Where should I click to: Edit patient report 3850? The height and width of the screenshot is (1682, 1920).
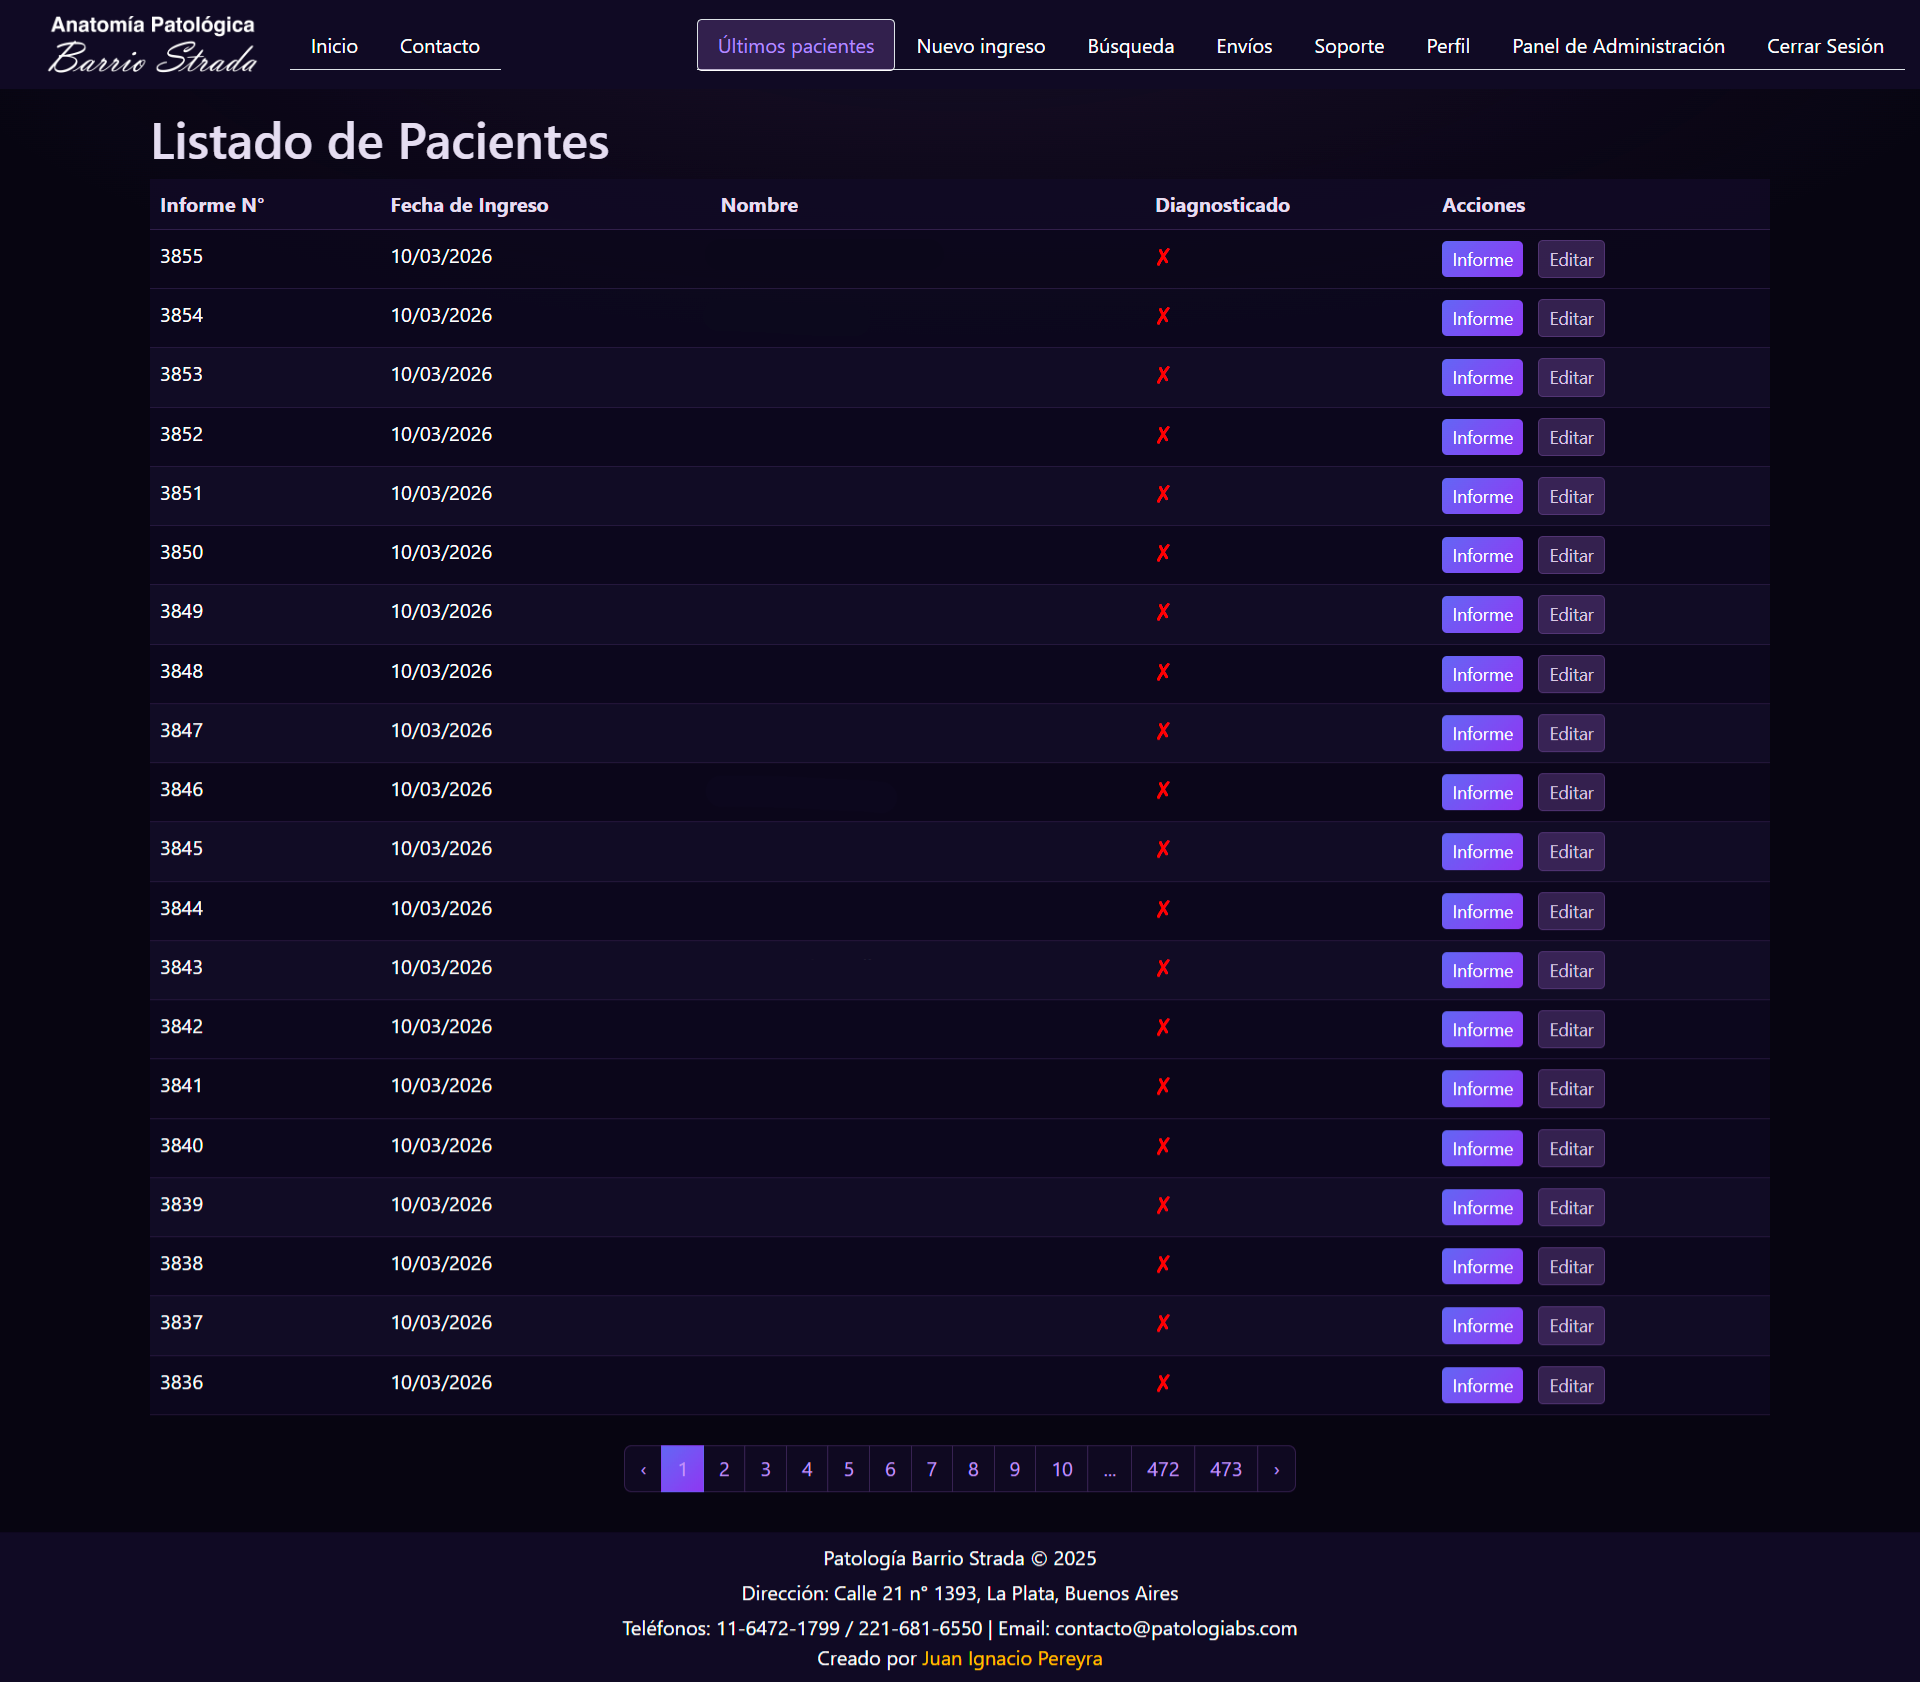[1570, 555]
